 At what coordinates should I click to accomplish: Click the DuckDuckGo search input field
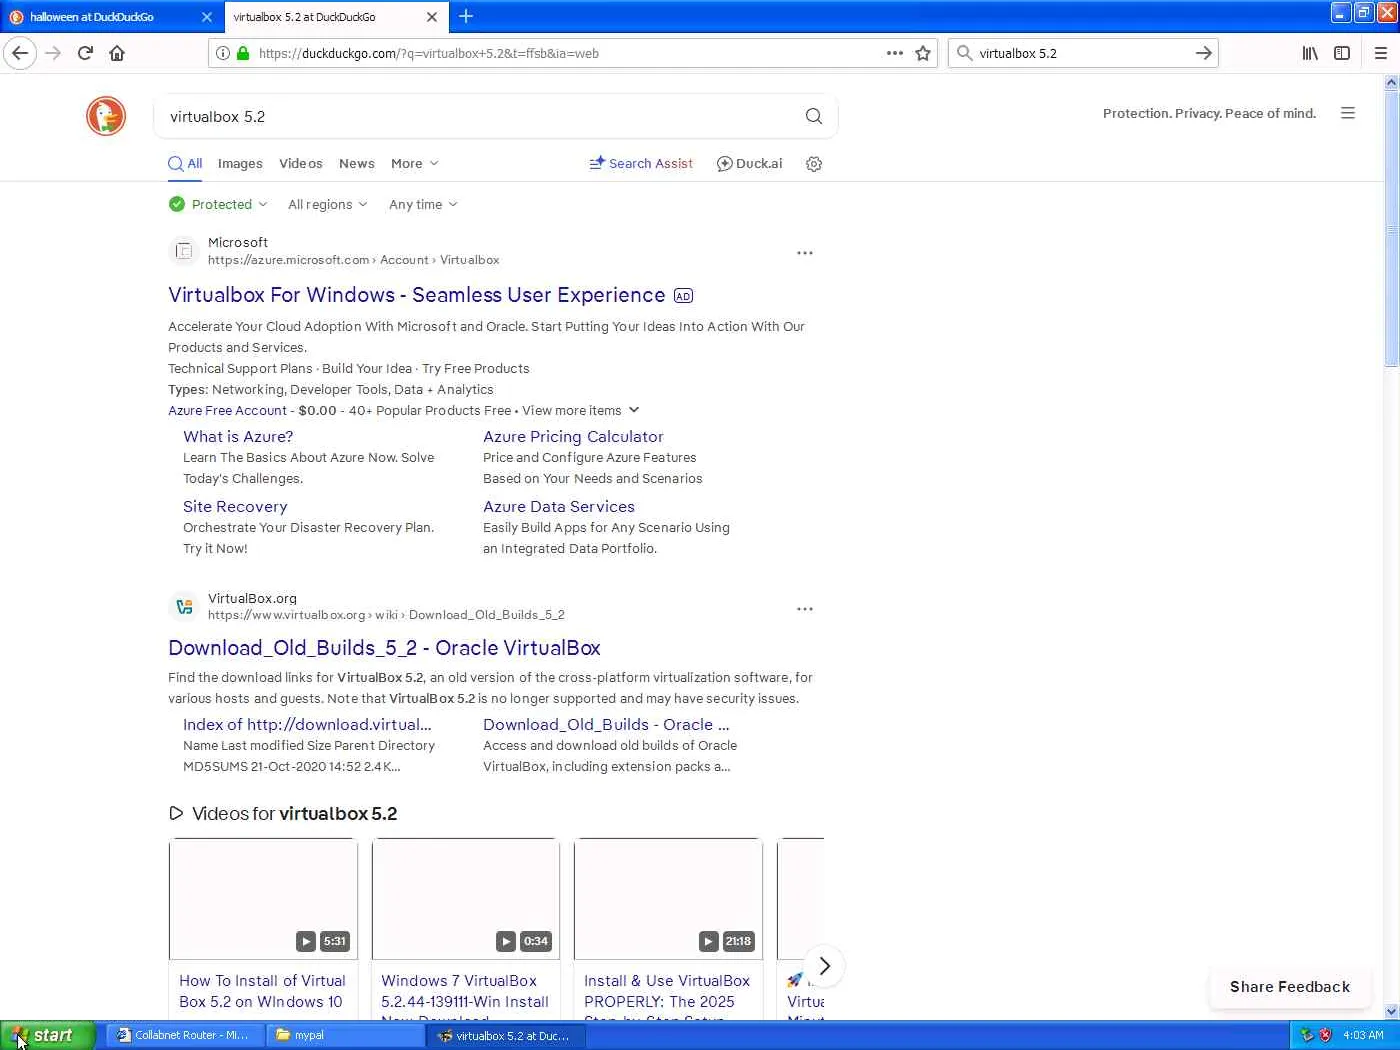point(480,116)
